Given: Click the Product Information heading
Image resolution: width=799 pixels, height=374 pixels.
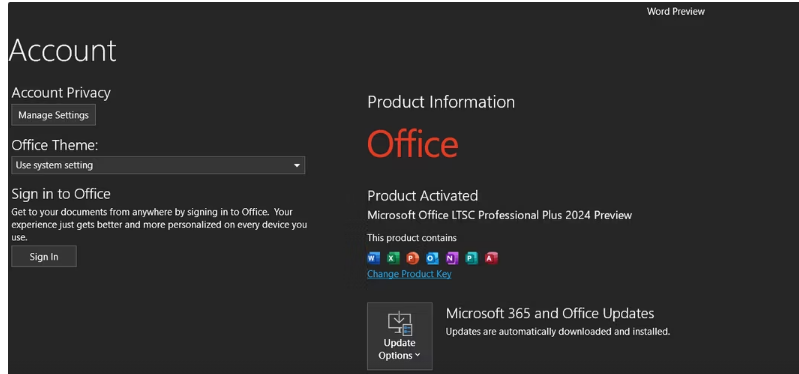Looking at the screenshot, I should click(x=441, y=102).
